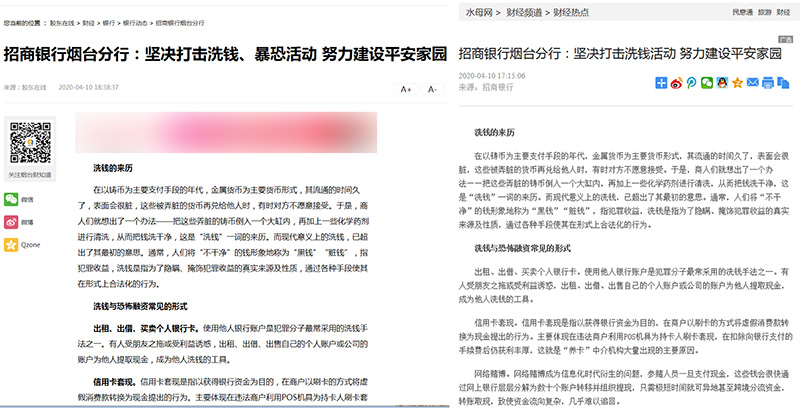This screenshot has height=408, width=800.
Task: Open 银行动态 breadcrumb link
Action: click(135, 23)
